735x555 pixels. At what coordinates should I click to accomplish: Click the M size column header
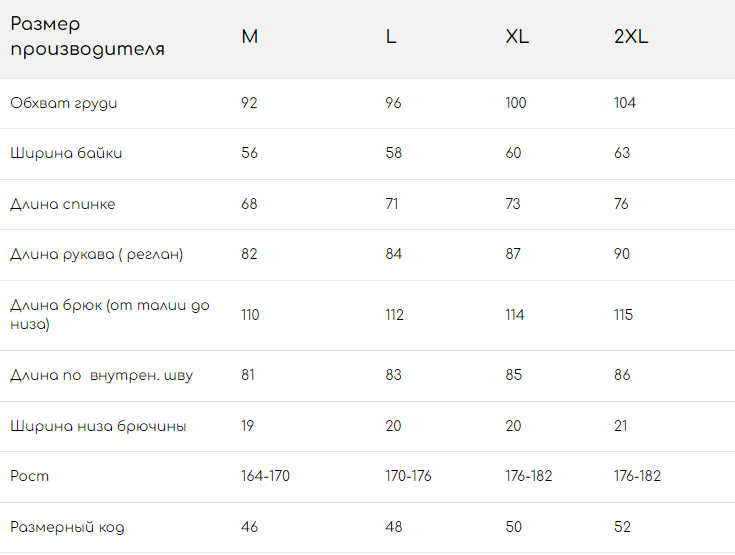[250, 37]
